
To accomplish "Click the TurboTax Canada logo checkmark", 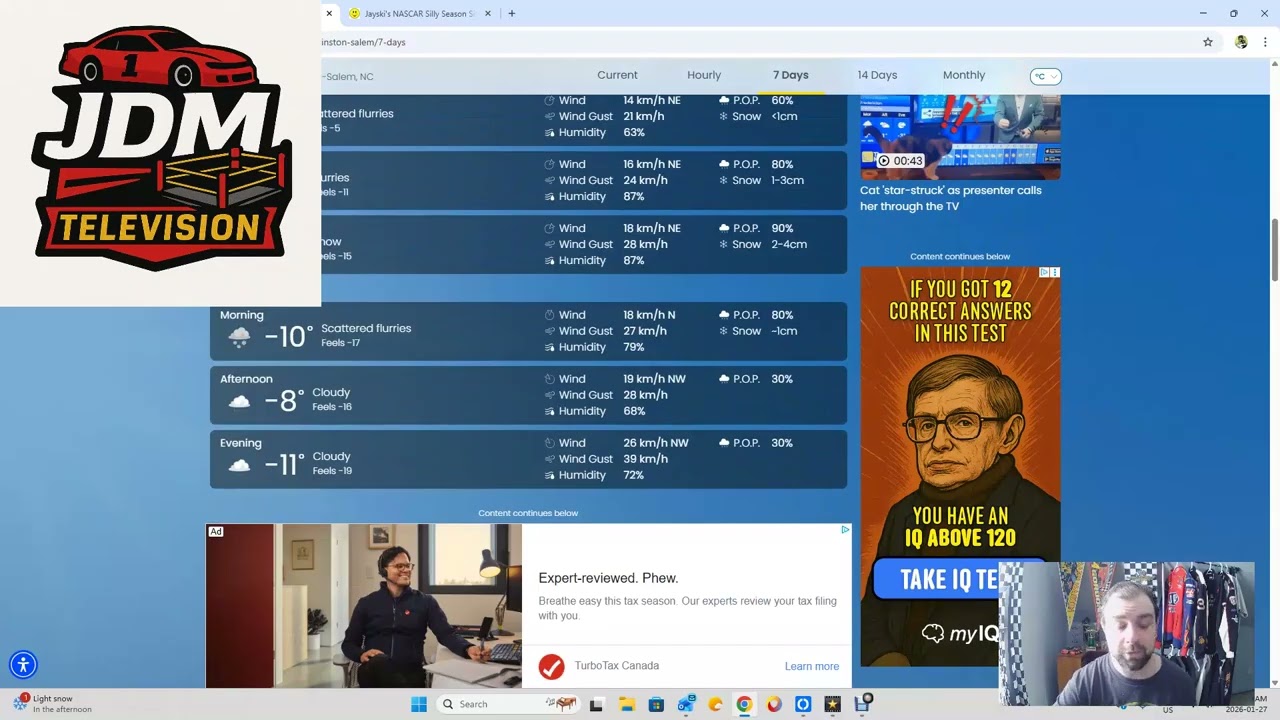I will tap(551, 666).
